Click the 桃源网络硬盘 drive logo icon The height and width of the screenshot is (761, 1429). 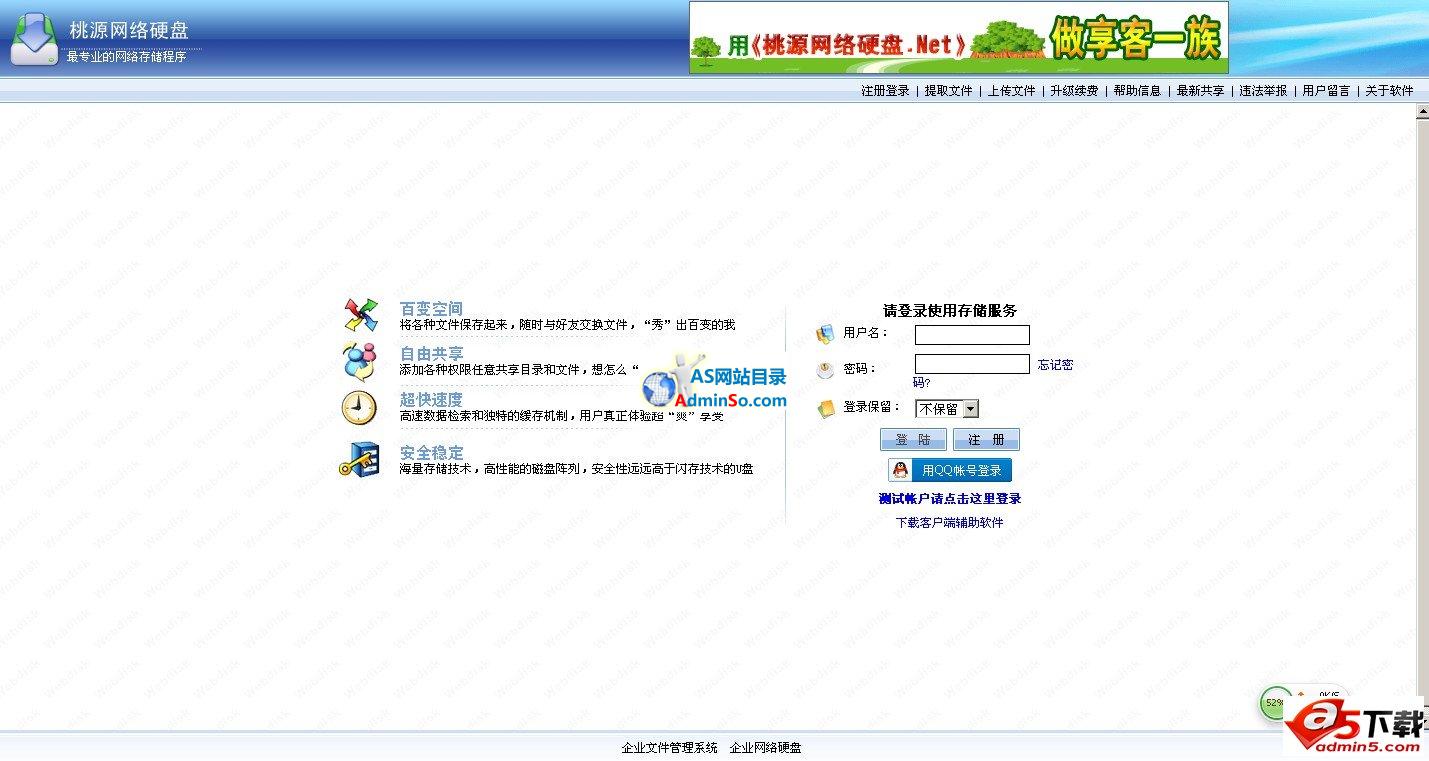click(35, 39)
